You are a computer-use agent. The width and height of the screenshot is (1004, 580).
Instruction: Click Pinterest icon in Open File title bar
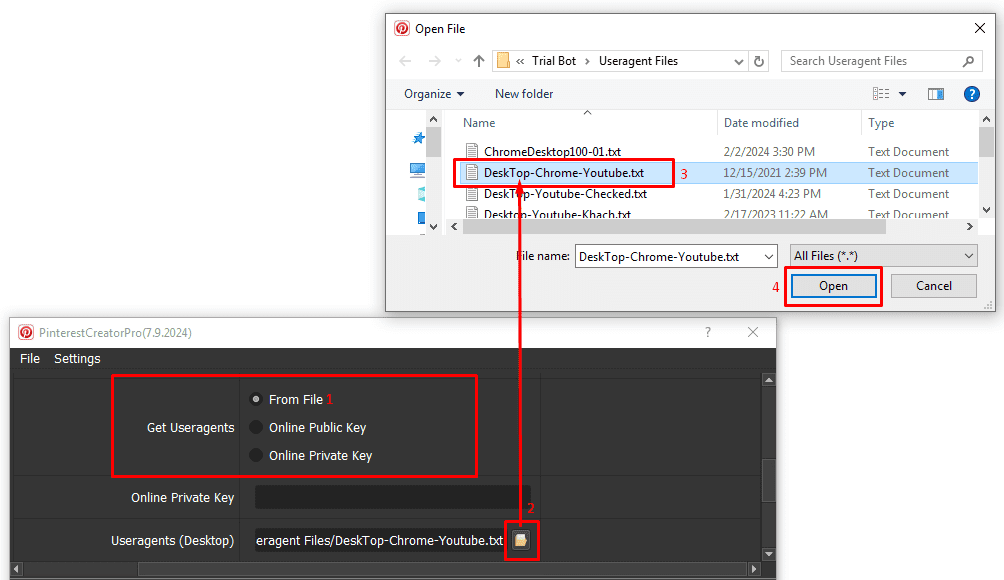pos(402,28)
